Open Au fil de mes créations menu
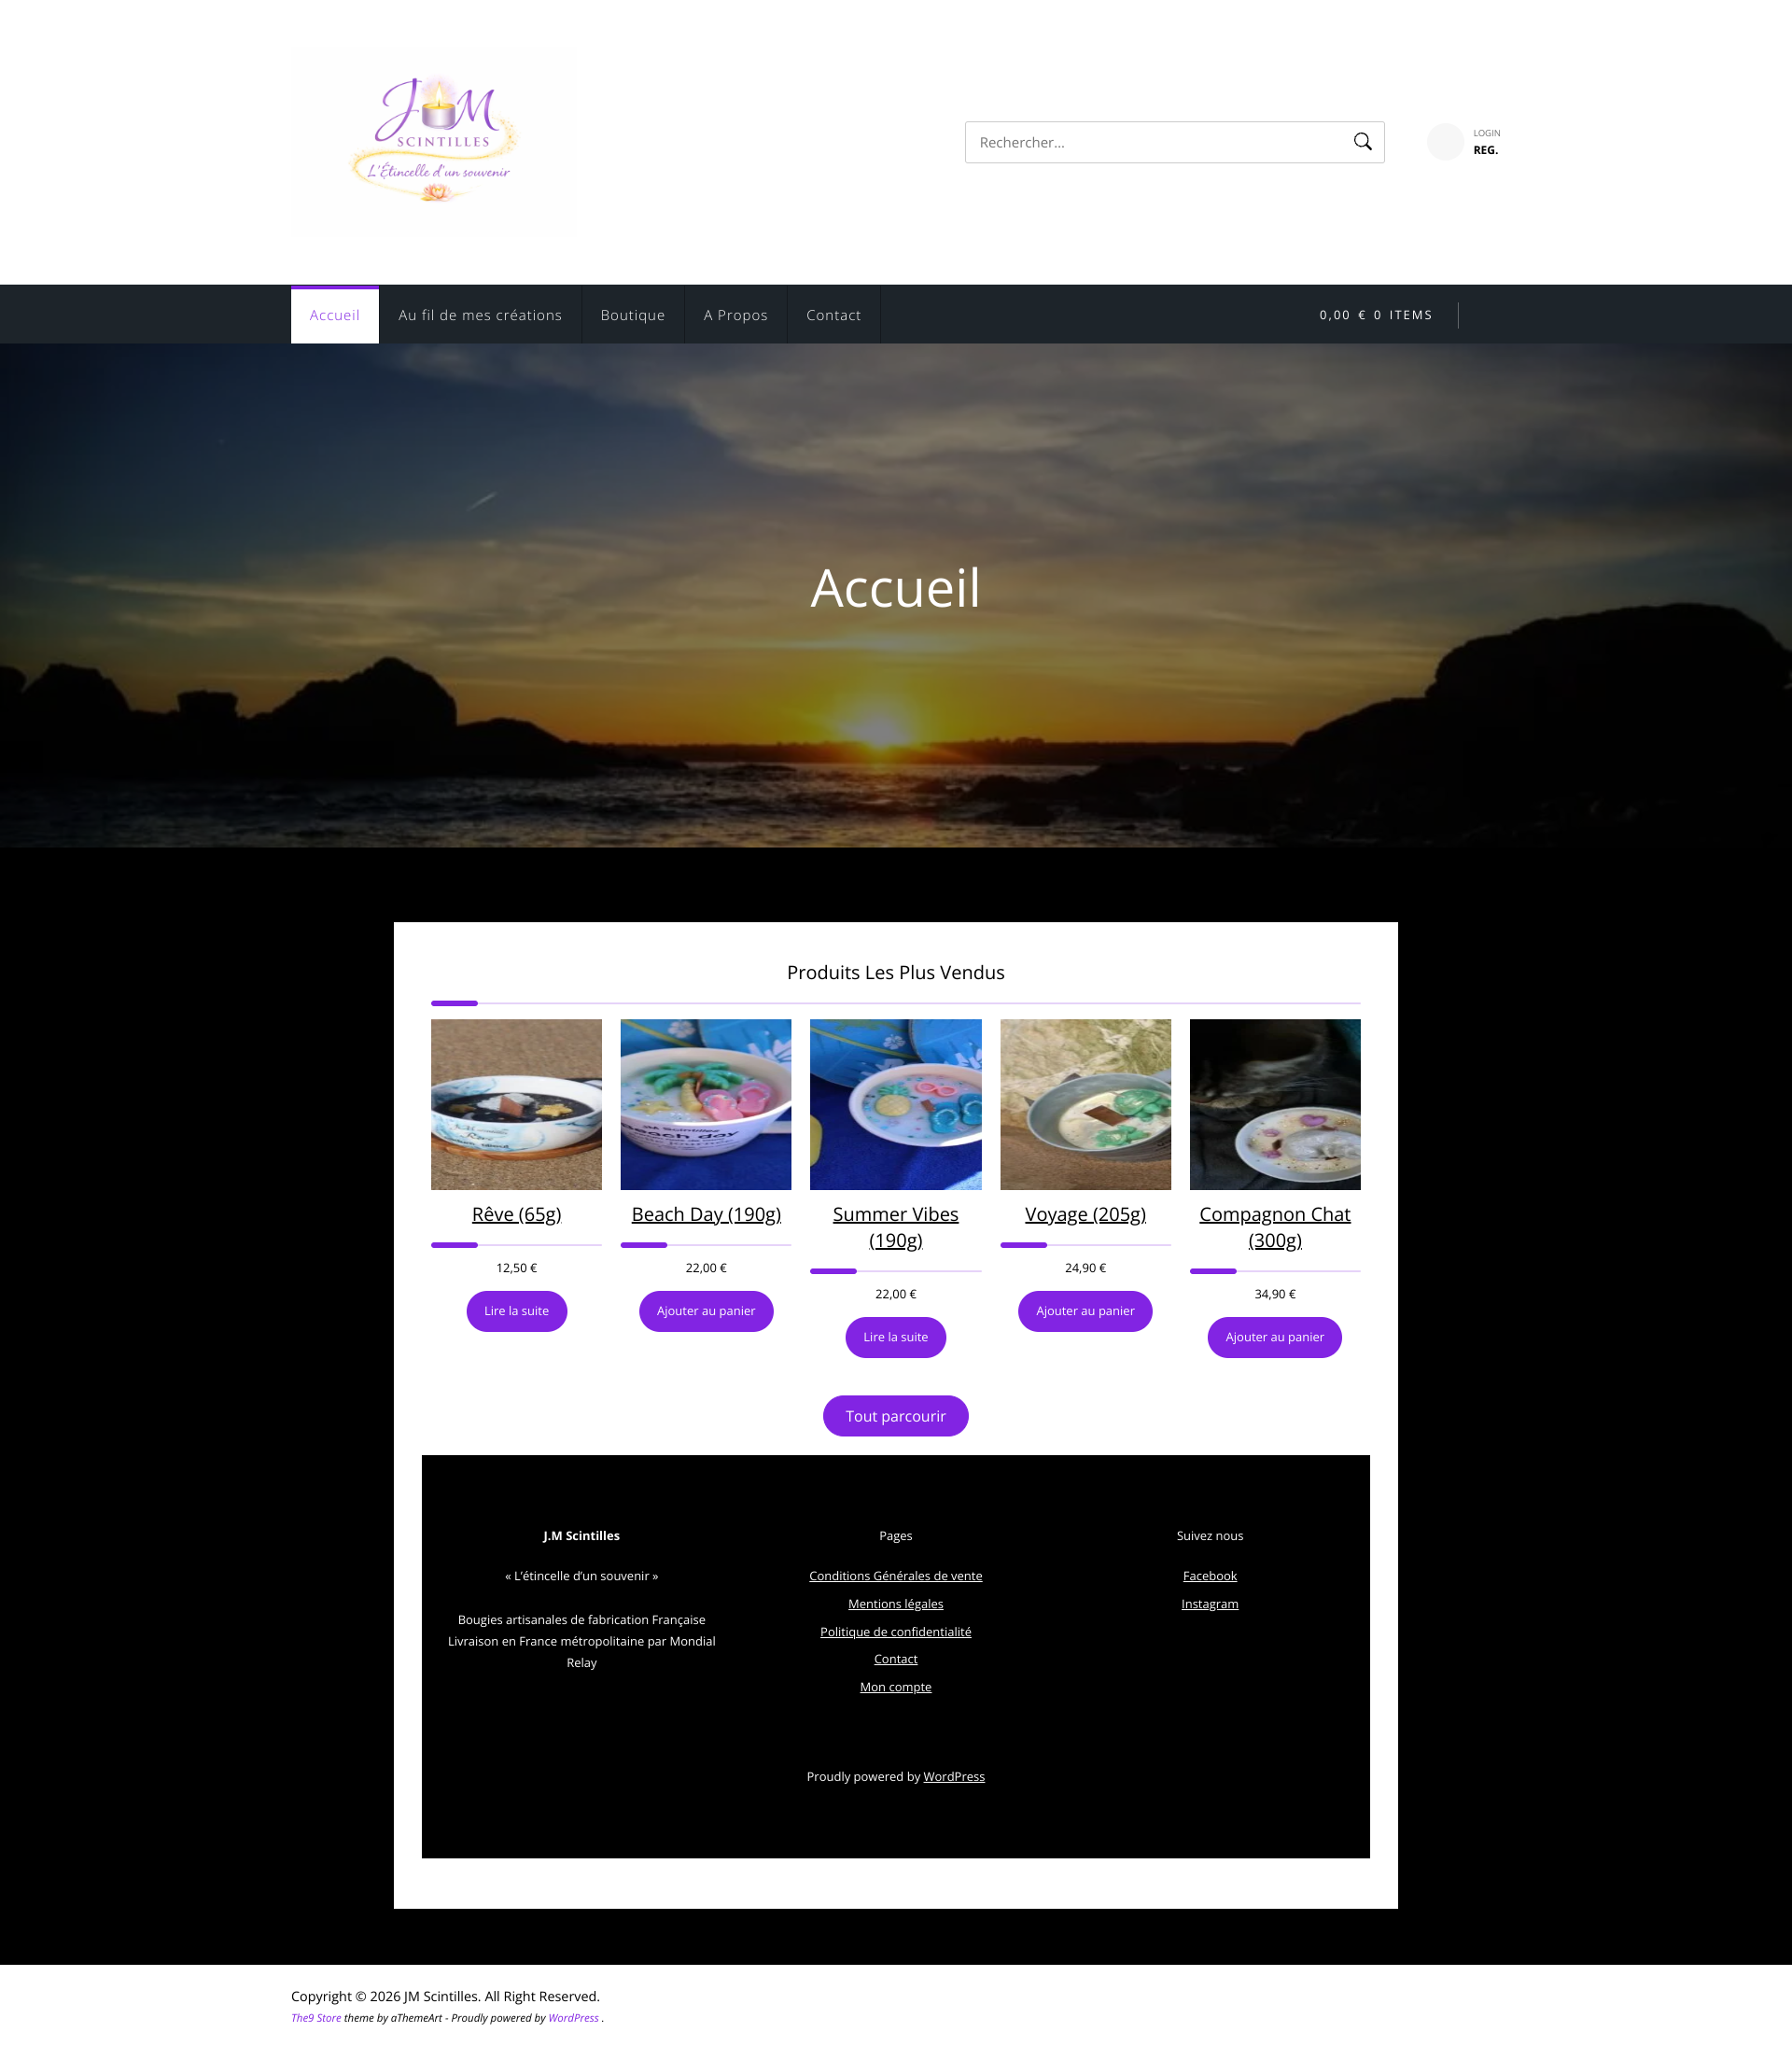Viewport: 1792px width, 2046px height. pyautogui.click(x=480, y=315)
